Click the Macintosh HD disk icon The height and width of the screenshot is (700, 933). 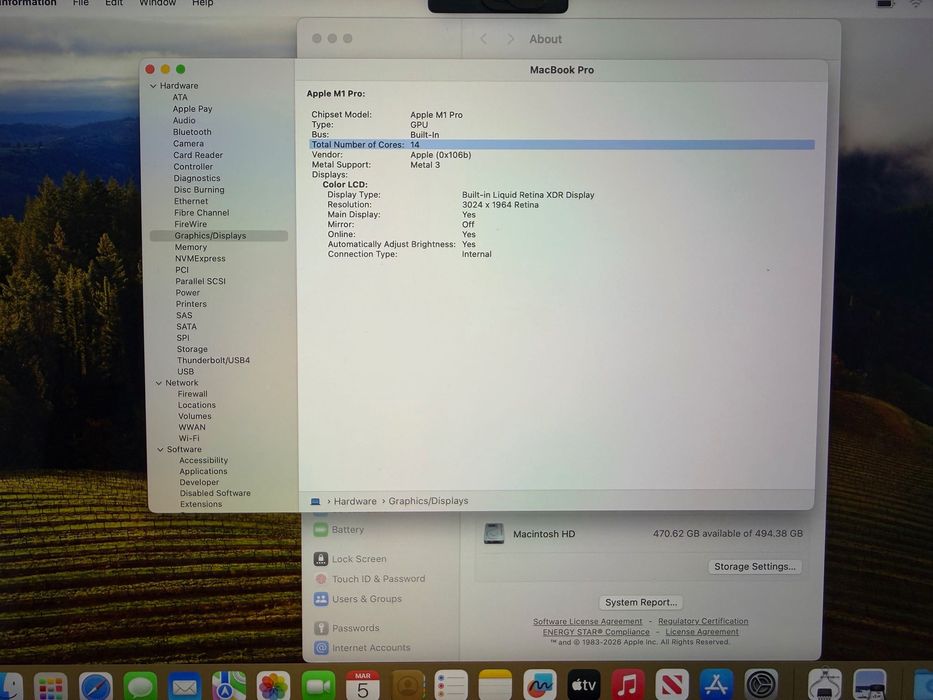(x=493, y=533)
